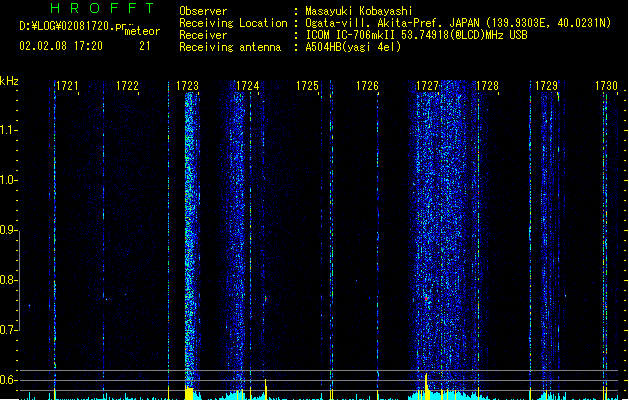Click the 1729 time marker
Image resolution: width=629 pixels, height=400 pixels.
[x=547, y=86]
